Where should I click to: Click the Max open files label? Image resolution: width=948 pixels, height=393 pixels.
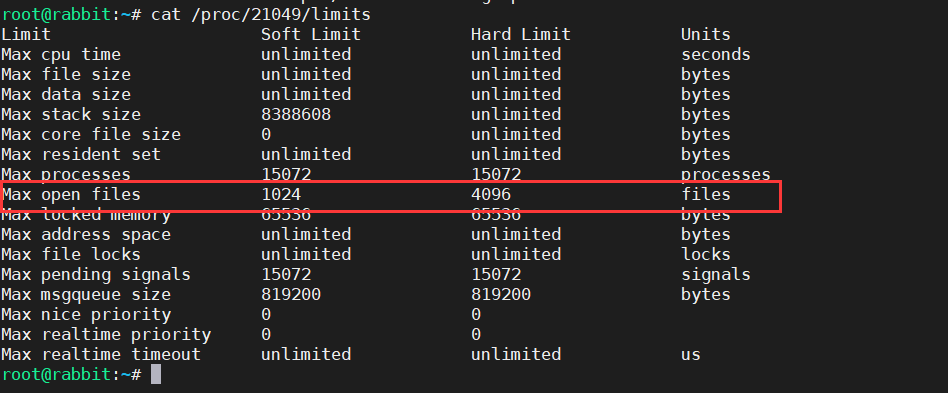click(71, 195)
